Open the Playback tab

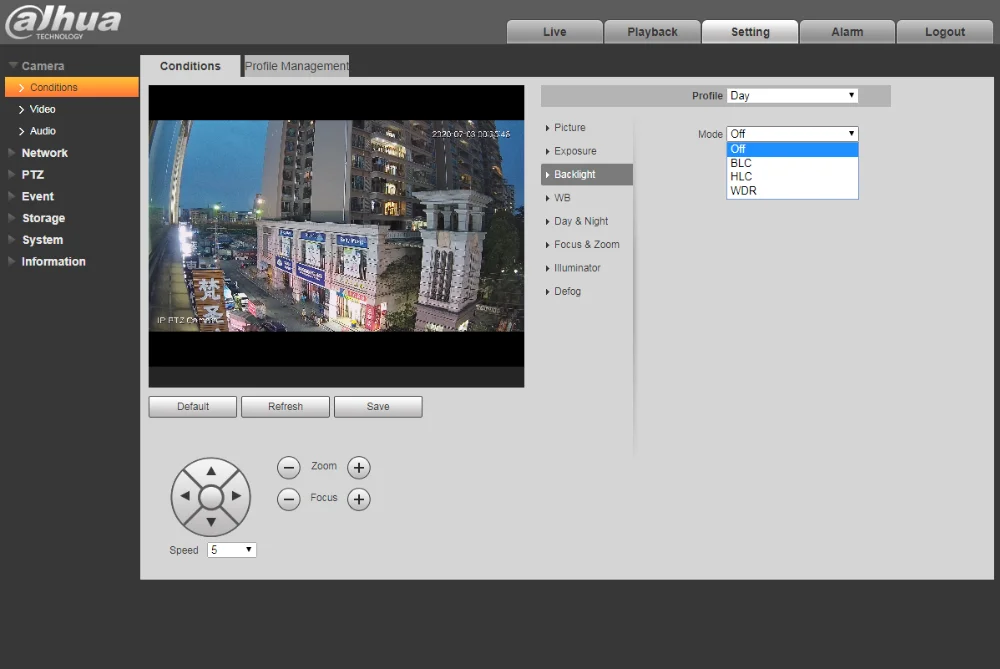652,32
